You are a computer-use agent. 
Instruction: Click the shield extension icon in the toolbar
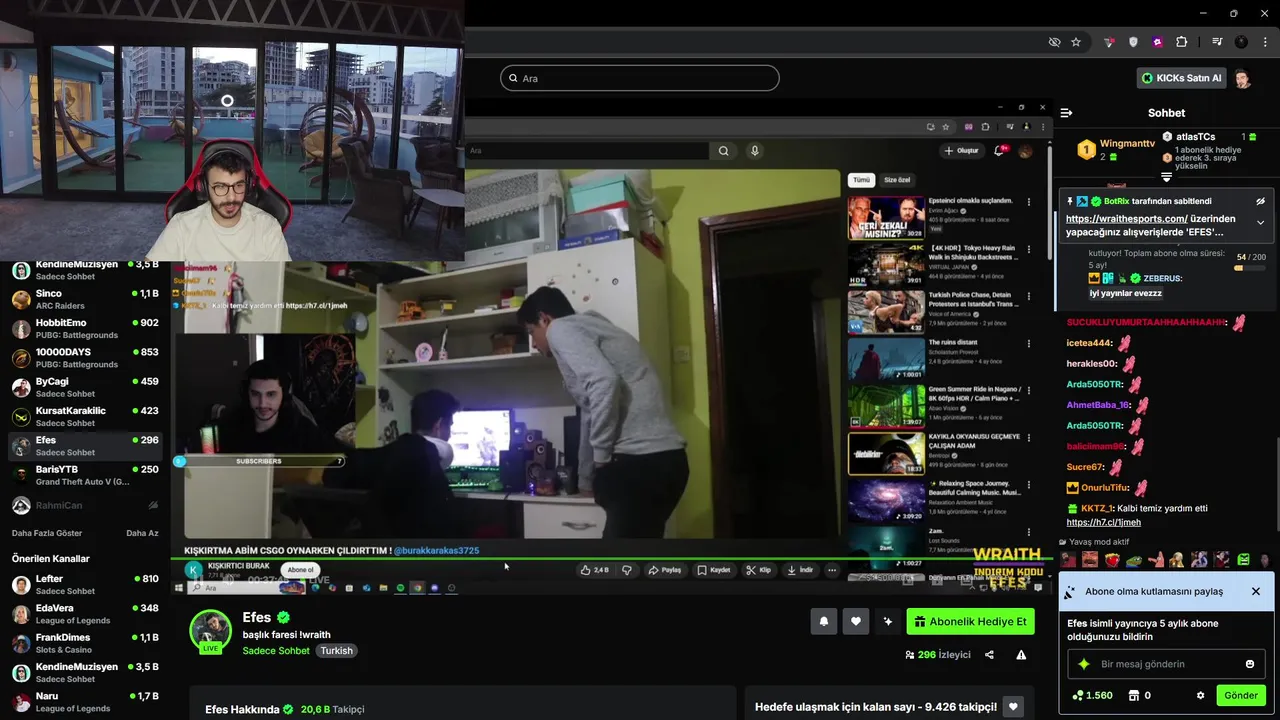tap(1133, 42)
